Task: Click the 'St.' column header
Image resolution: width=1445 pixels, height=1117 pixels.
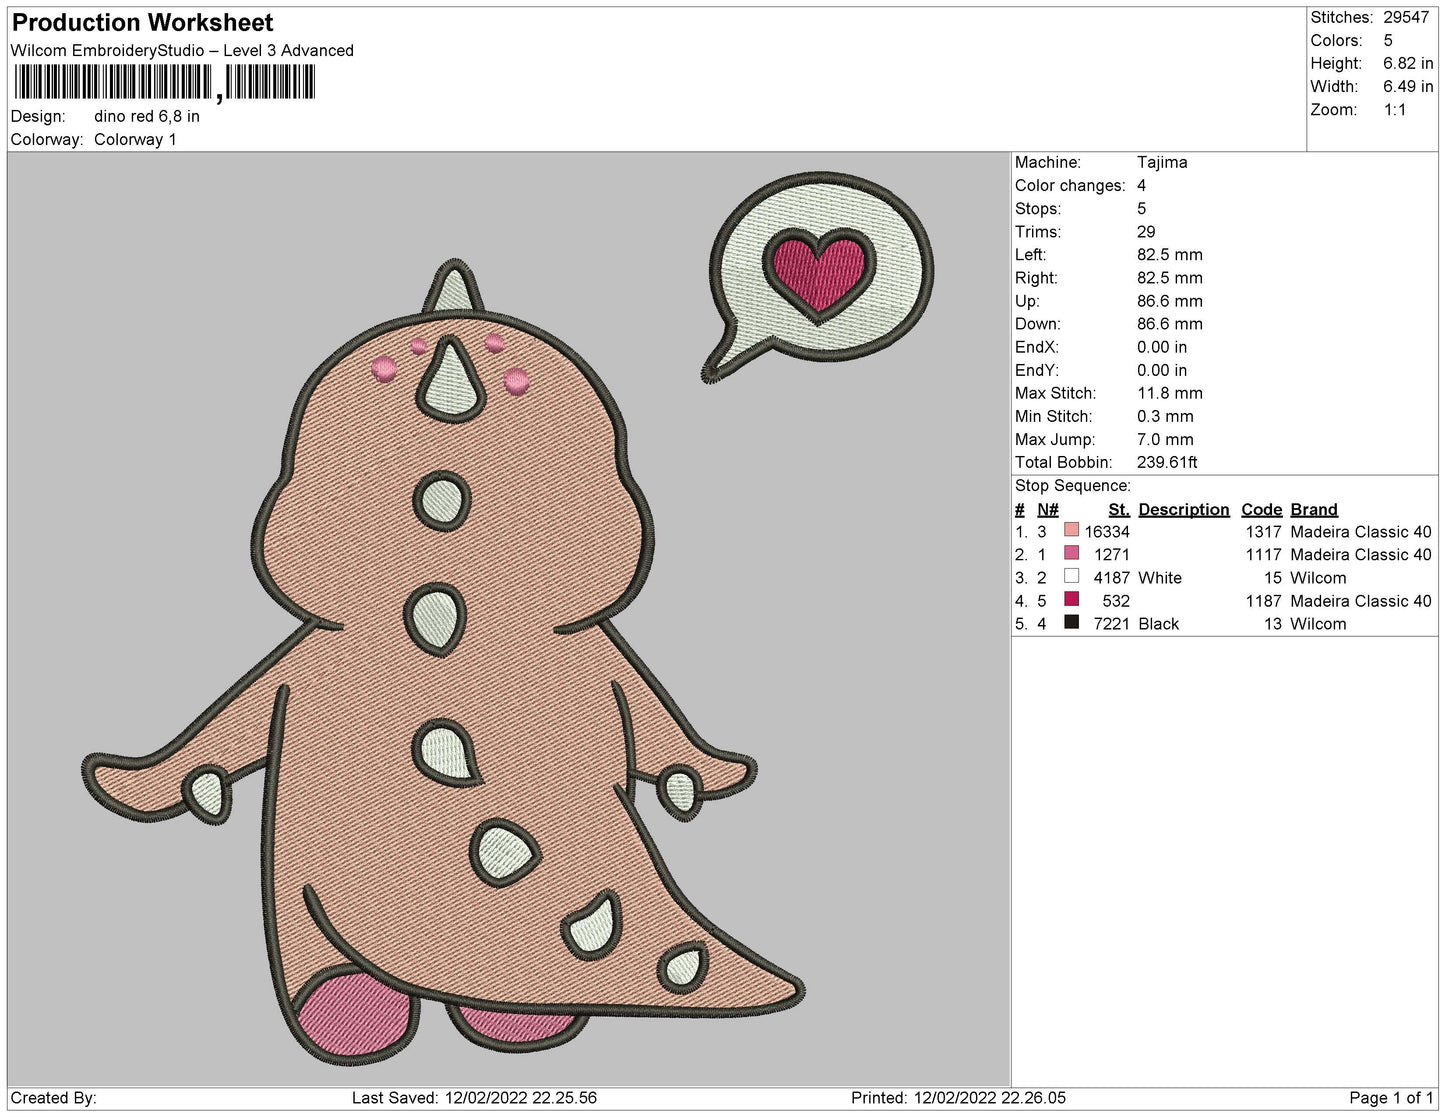Action: [1119, 509]
